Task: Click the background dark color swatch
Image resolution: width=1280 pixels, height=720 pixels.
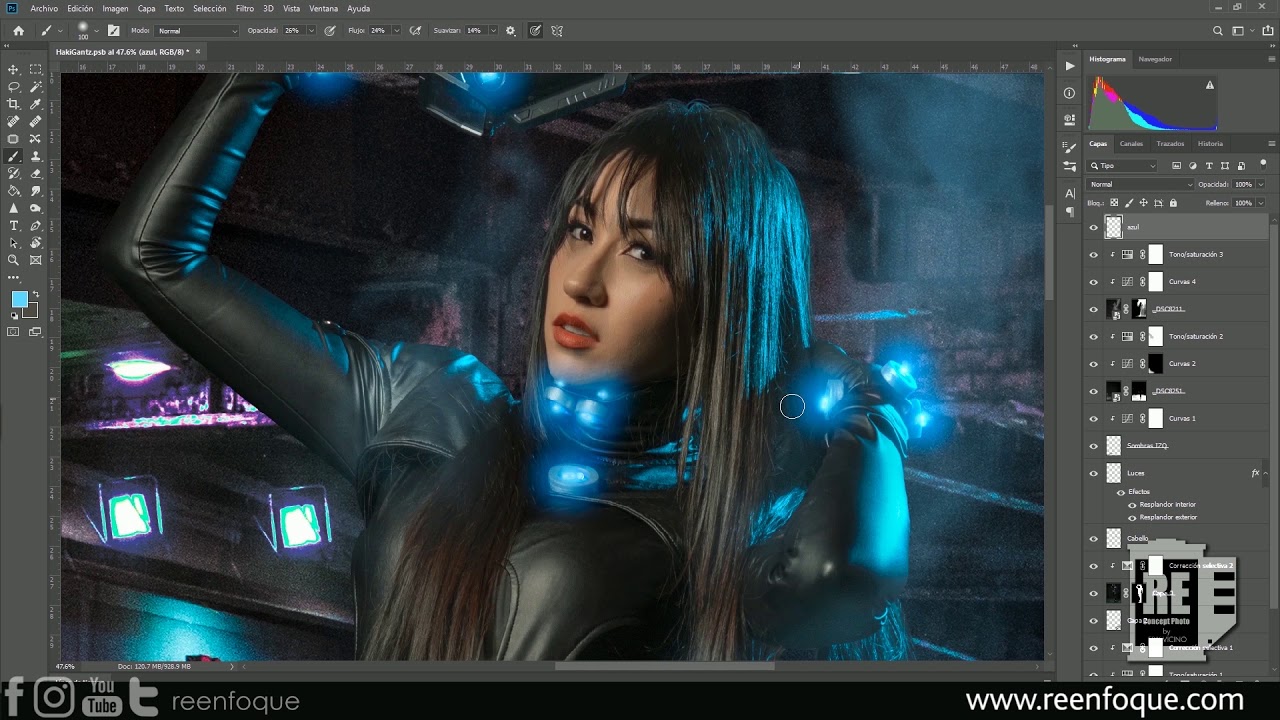Action: point(30,311)
